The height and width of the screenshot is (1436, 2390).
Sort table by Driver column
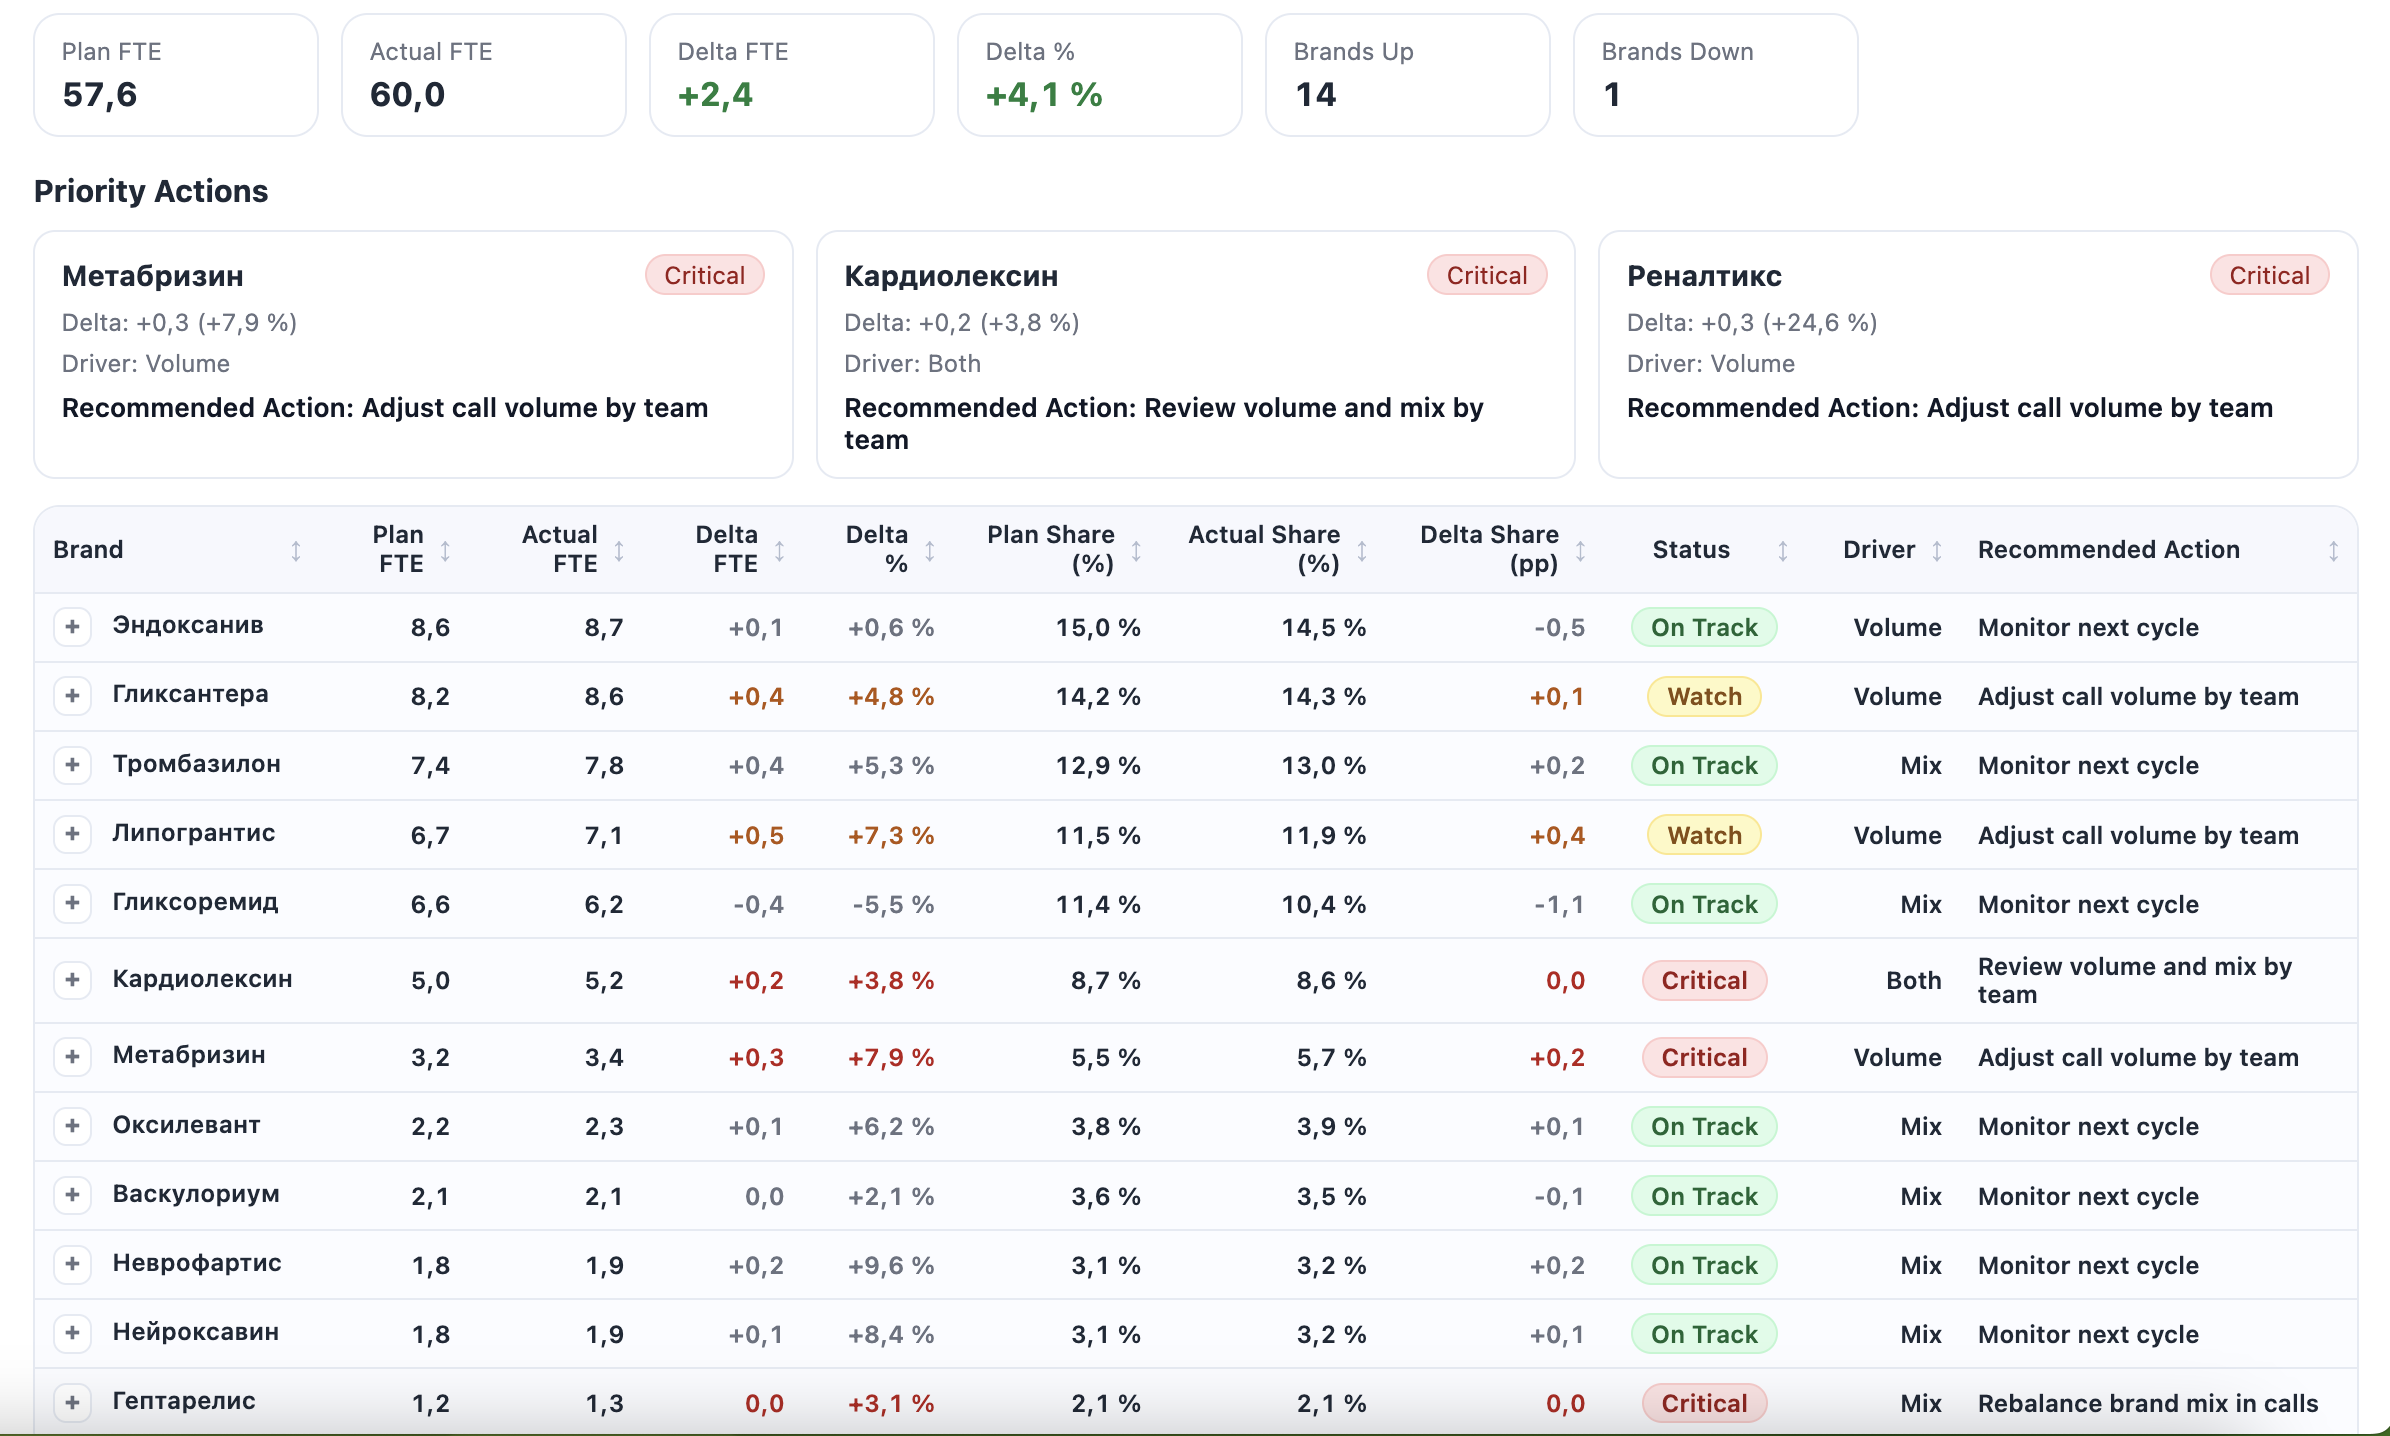pos(1937,549)
